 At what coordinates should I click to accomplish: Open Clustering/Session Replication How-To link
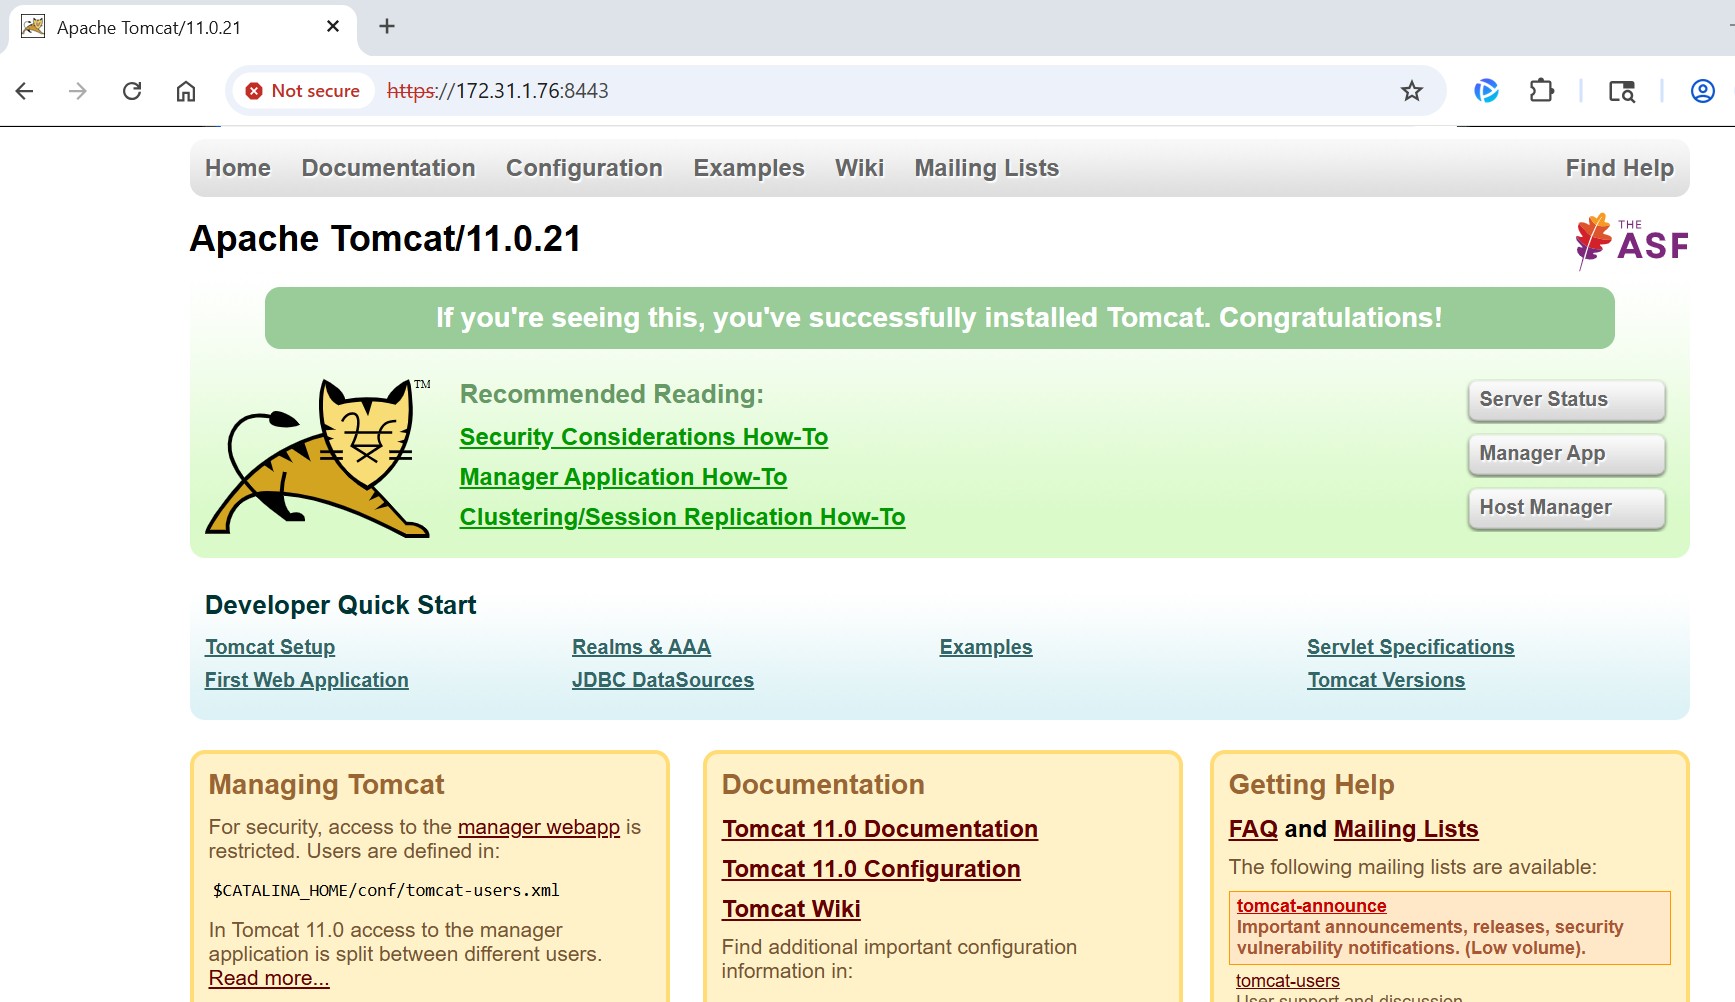click(683, 517)
